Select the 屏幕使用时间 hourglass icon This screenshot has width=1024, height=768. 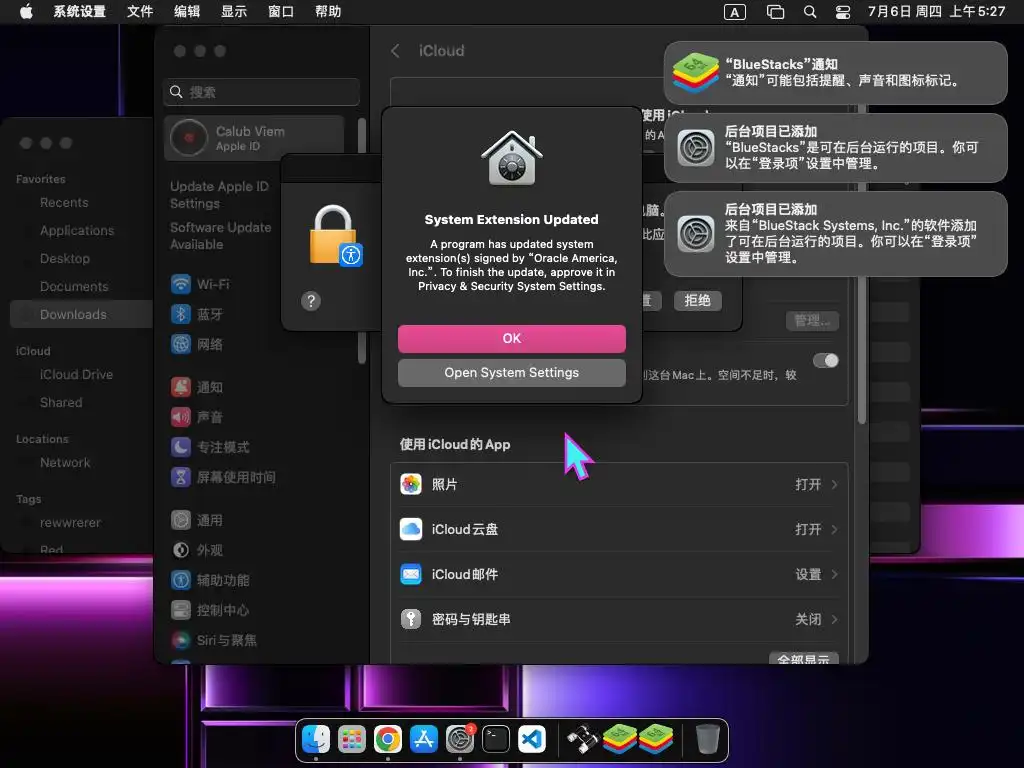(x=181, y=477)
